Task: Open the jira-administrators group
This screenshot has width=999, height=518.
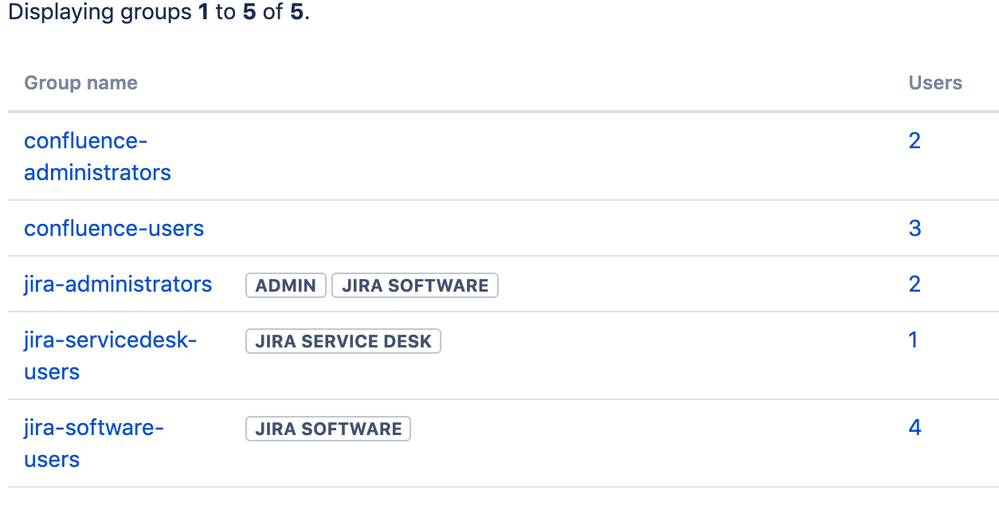Action: (x=118, y=284)
